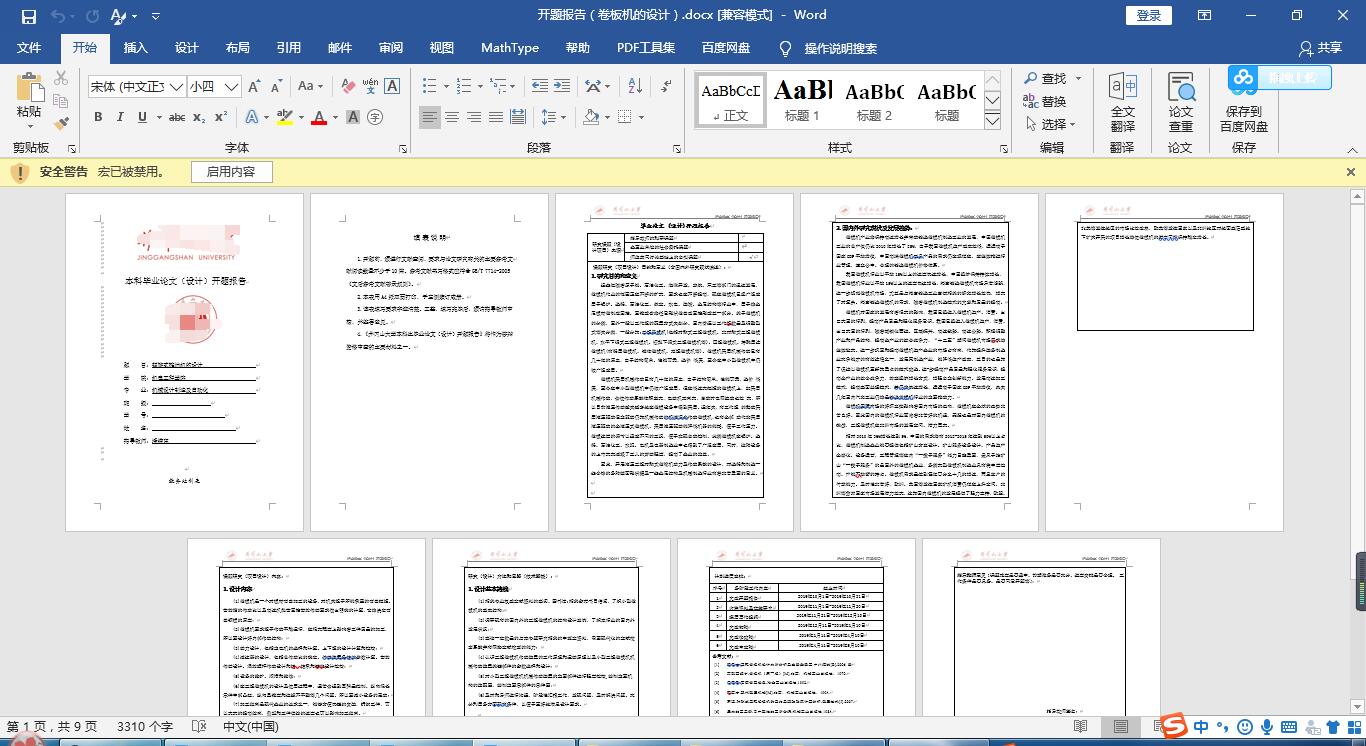Center-align the paragraph
This screenshot has width=1366, height=746.
point(452,117)
